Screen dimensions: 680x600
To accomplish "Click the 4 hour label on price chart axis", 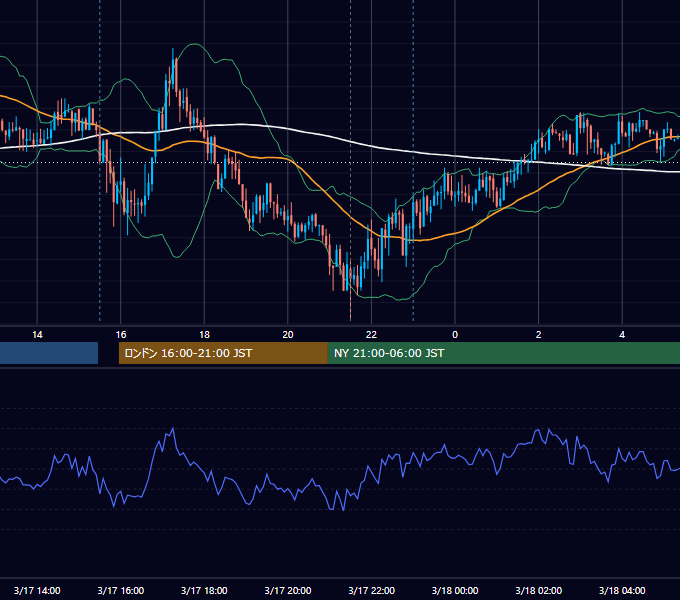I will [622, 335].
